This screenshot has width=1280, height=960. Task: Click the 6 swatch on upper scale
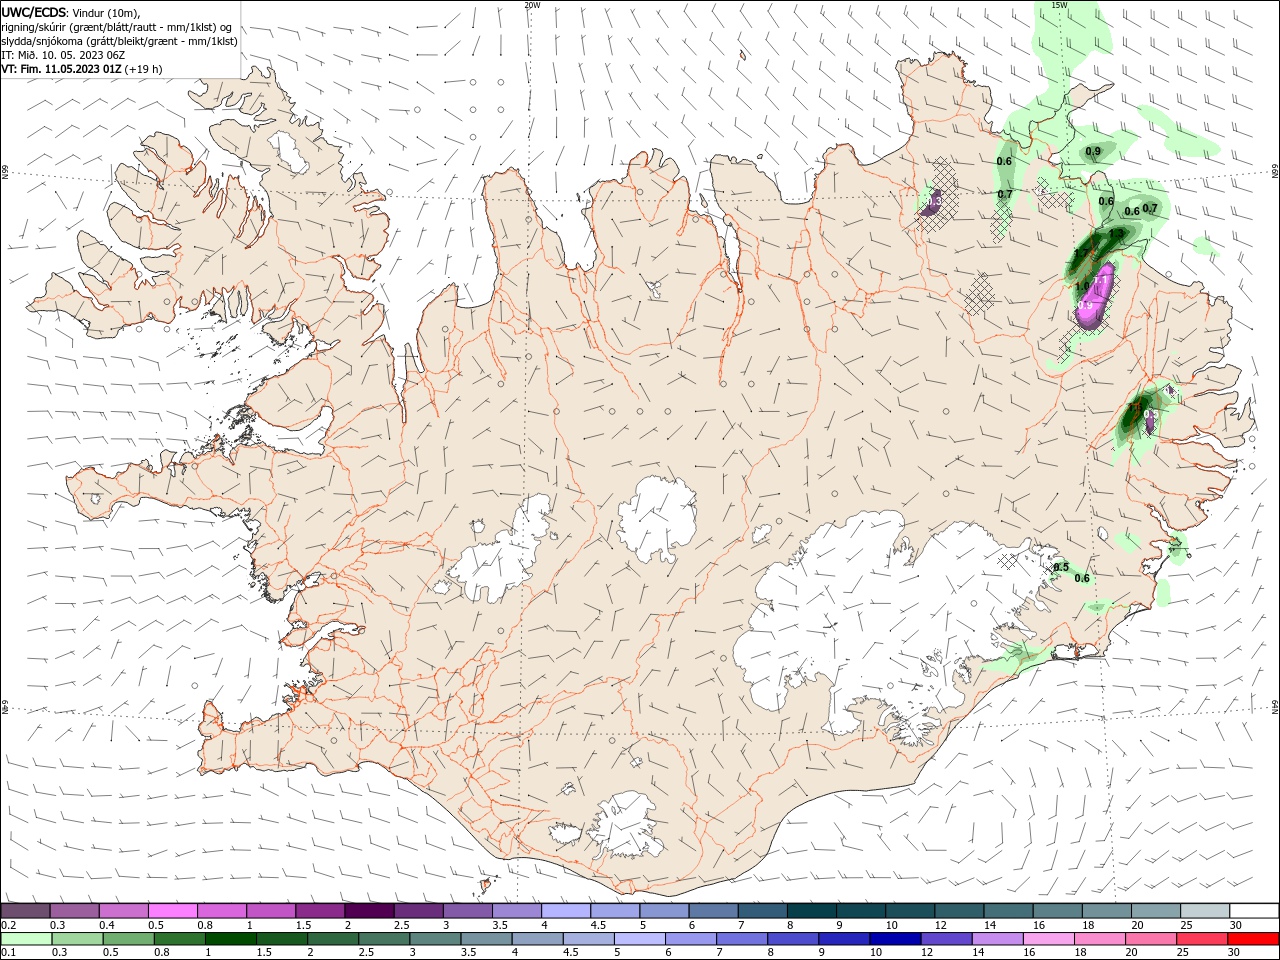click(712, 911)
